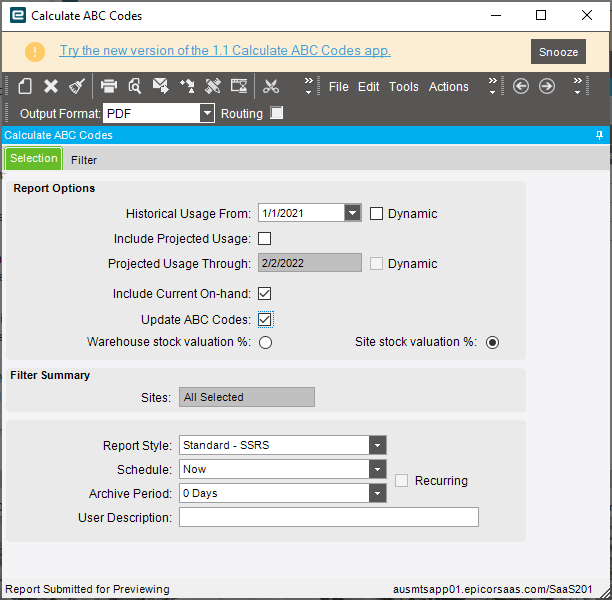Viewport: 612px width, 600px height.
Task: Click the Delete X toolbar icon
Action: (51, 86)
